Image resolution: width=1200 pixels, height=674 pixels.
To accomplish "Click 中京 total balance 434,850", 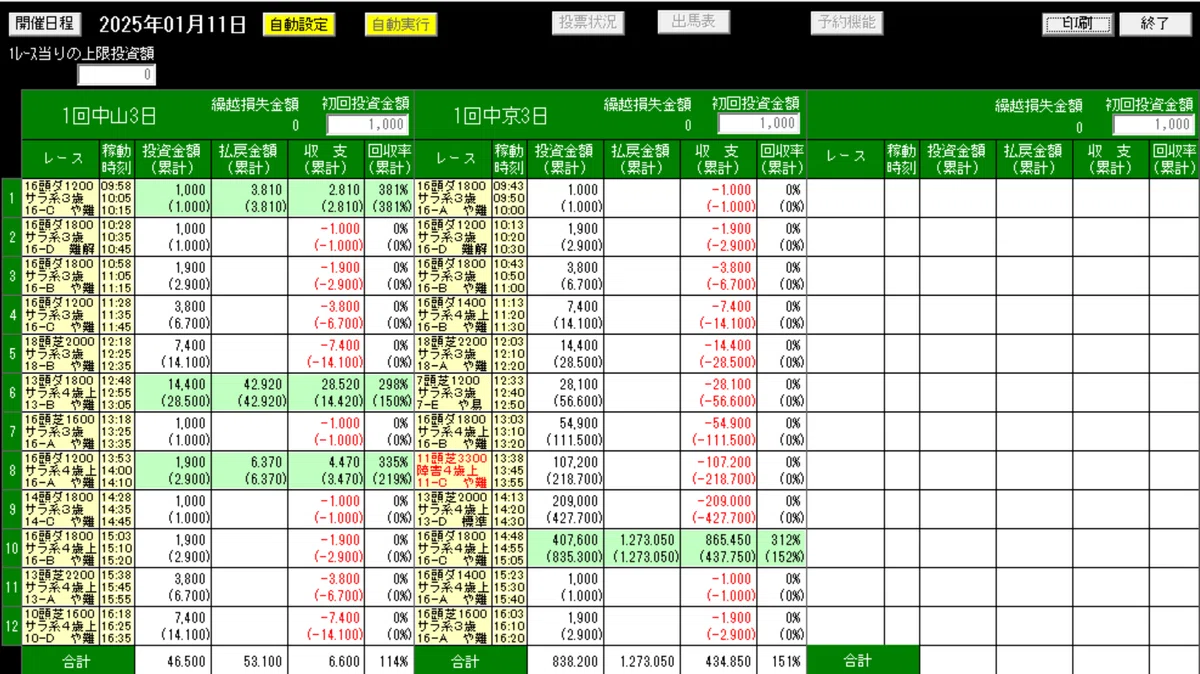I will pyautogui.click(x=718, y=661).
